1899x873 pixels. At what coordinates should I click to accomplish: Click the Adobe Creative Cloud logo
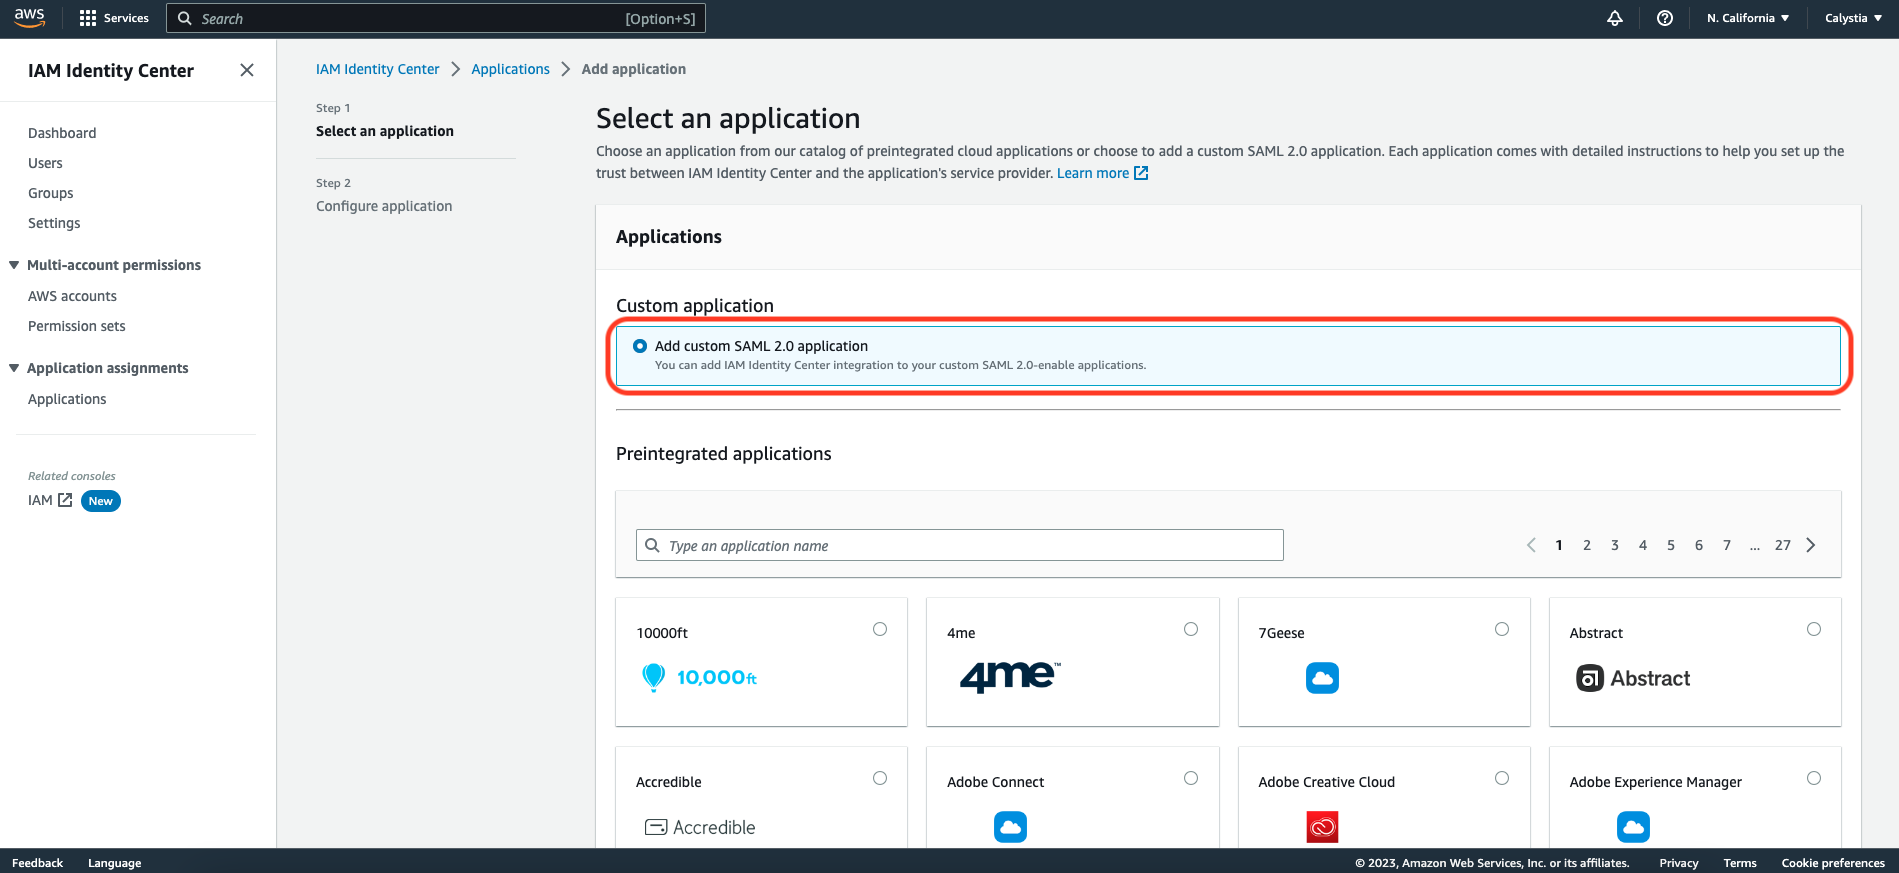coord(1322,827)
